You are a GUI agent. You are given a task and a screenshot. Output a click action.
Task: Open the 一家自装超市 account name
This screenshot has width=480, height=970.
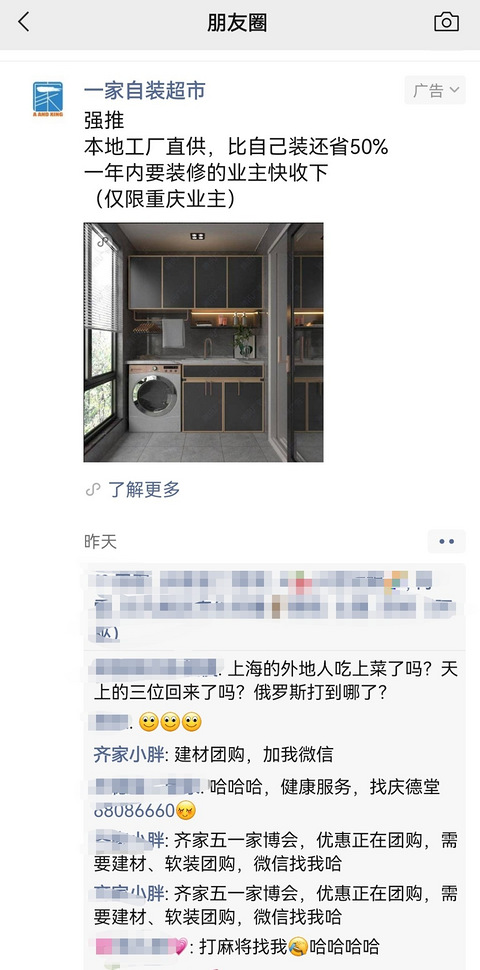click(145, 90)
